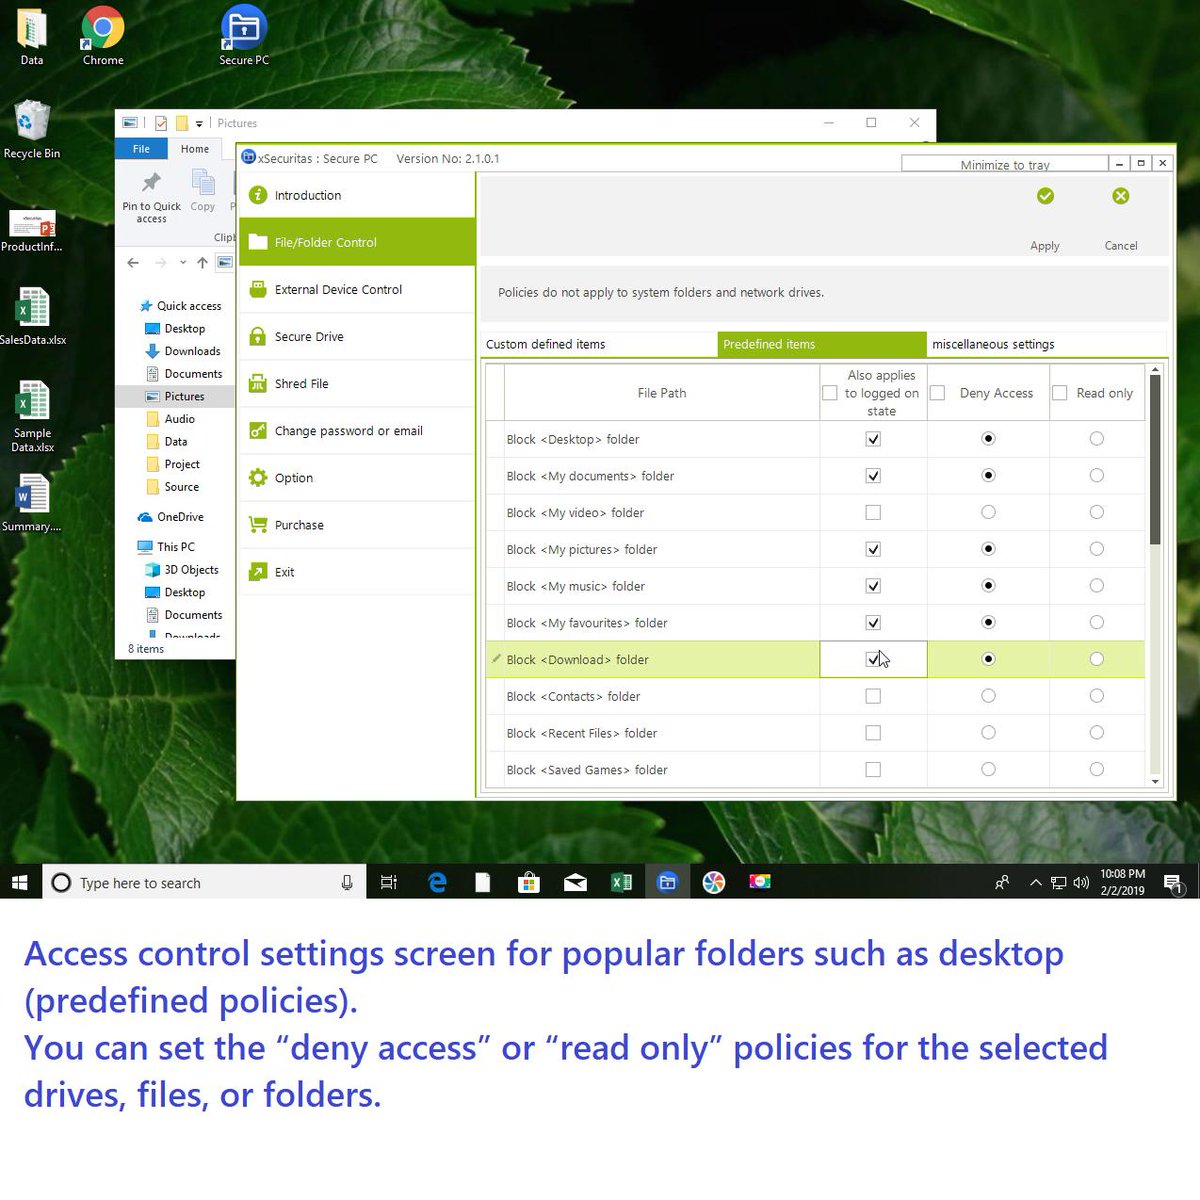Open the miscellaneous settings tab
The width and height of the screenshot is (1200, 1200).
coord(992,344)
